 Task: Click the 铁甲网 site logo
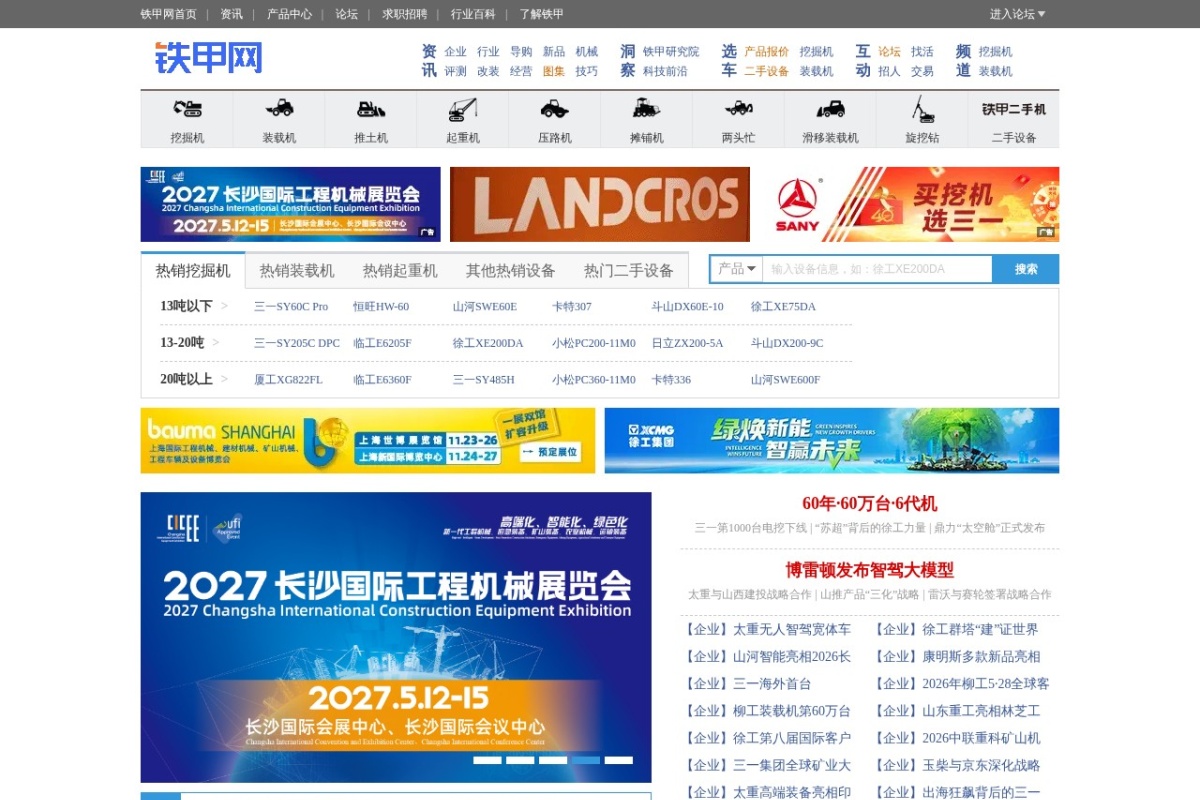point(209,58)
